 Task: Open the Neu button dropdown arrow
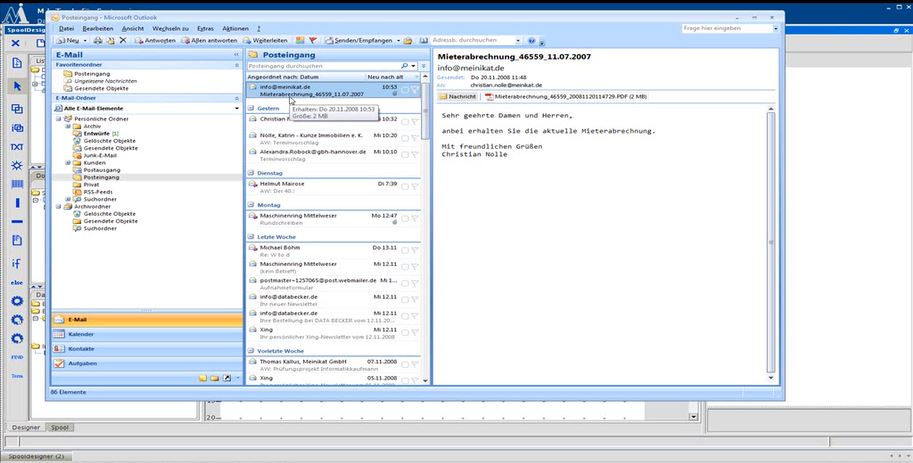tap(88, 41)
